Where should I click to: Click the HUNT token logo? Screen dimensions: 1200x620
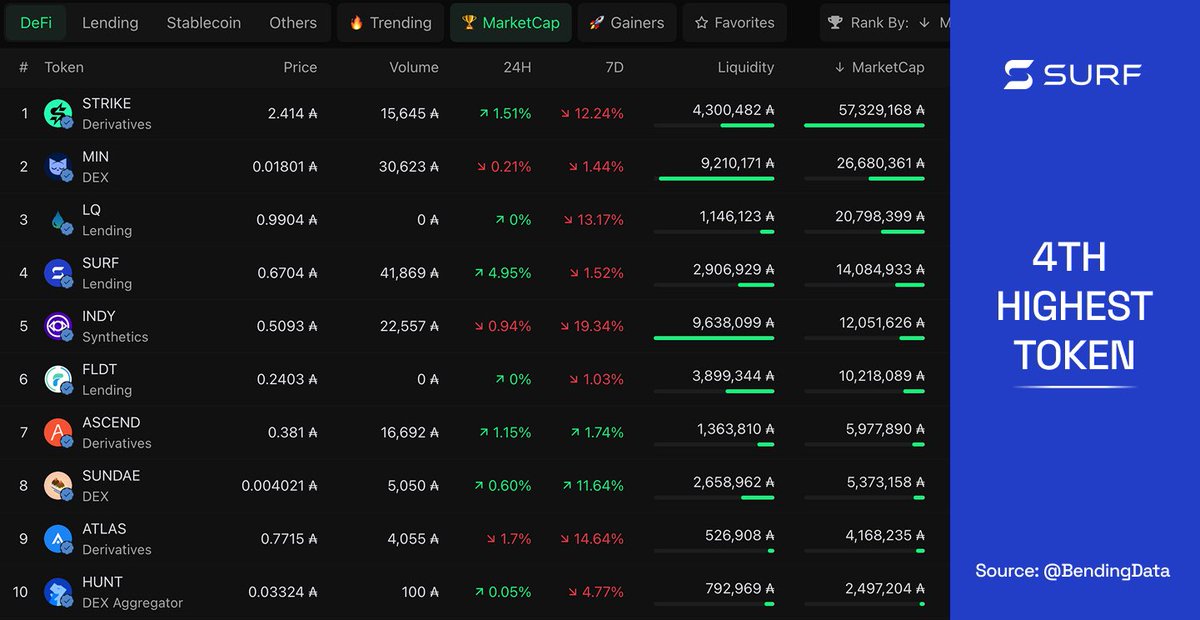(58, 592)
